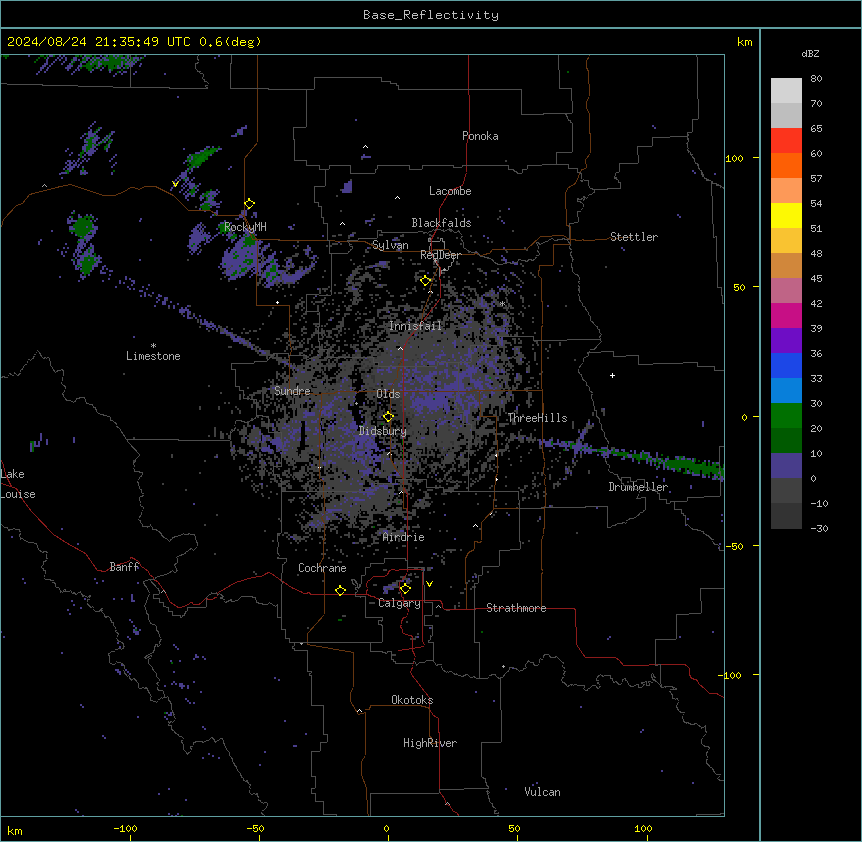This screenshot has height=842, width=862.
Task: Select the blue 33-36 dBZ legend swatch
Action: pyautogui.click(x=786, y=365)
